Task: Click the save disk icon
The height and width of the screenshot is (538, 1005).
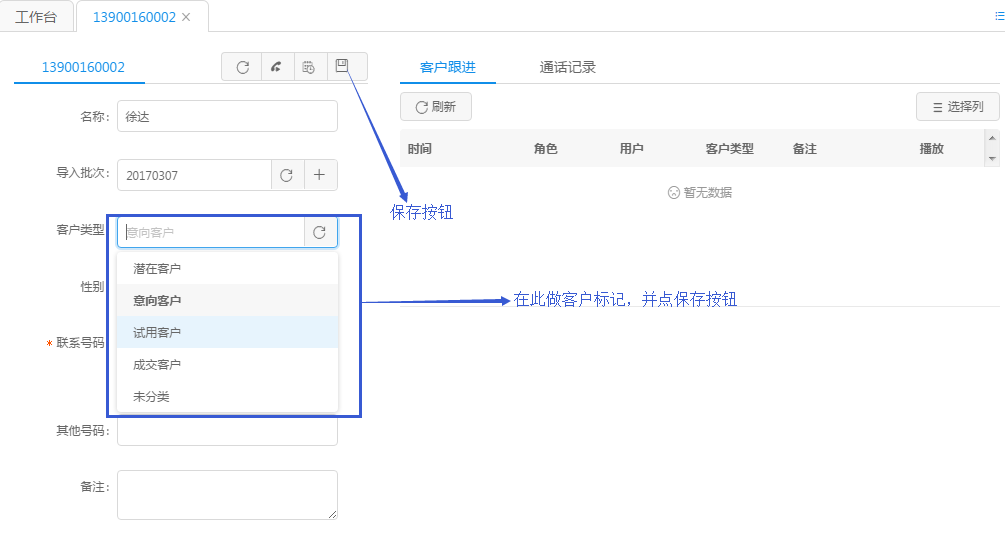Action: tap(342, 66)
